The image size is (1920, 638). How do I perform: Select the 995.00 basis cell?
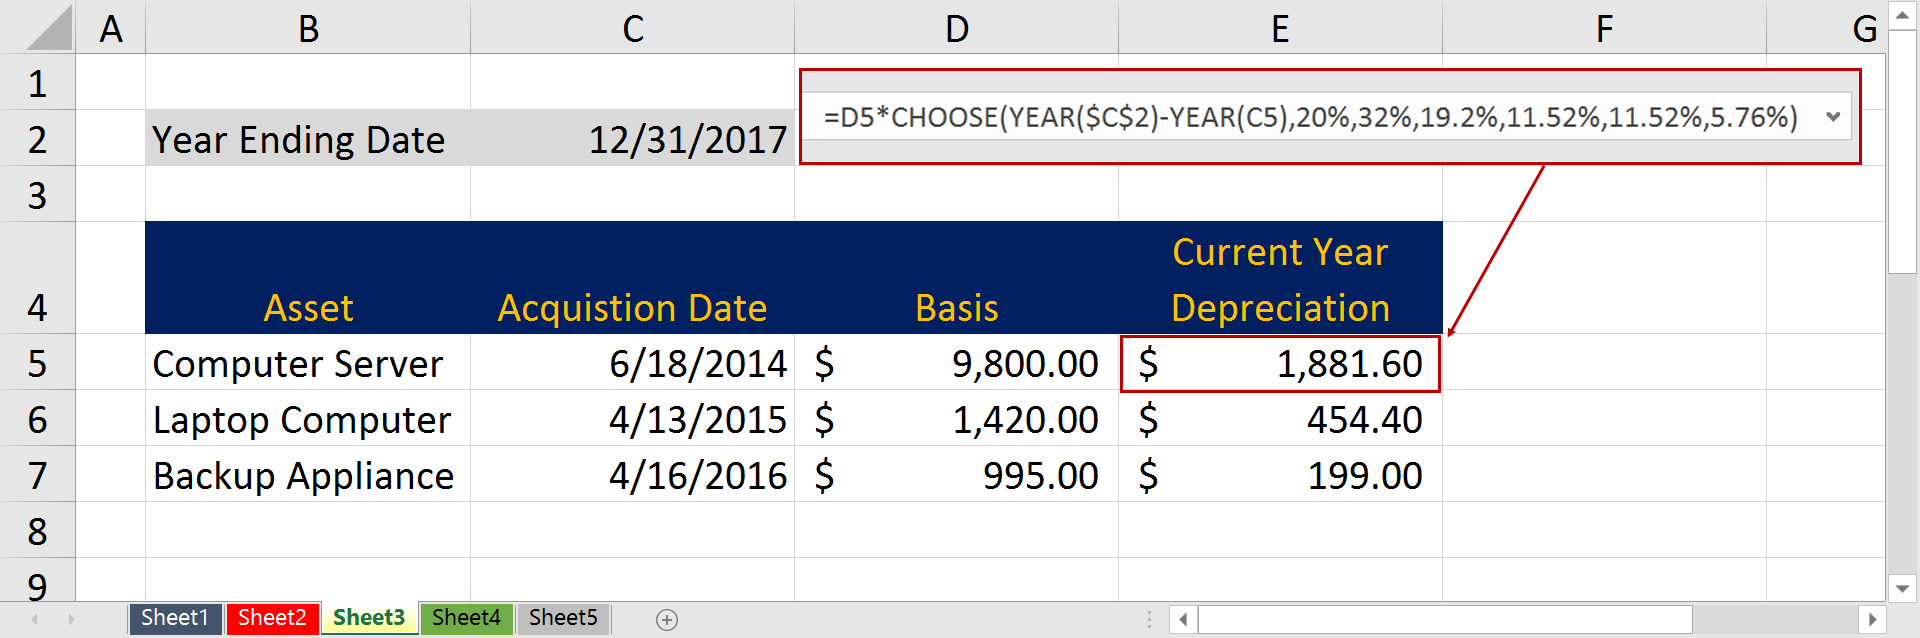956,475
